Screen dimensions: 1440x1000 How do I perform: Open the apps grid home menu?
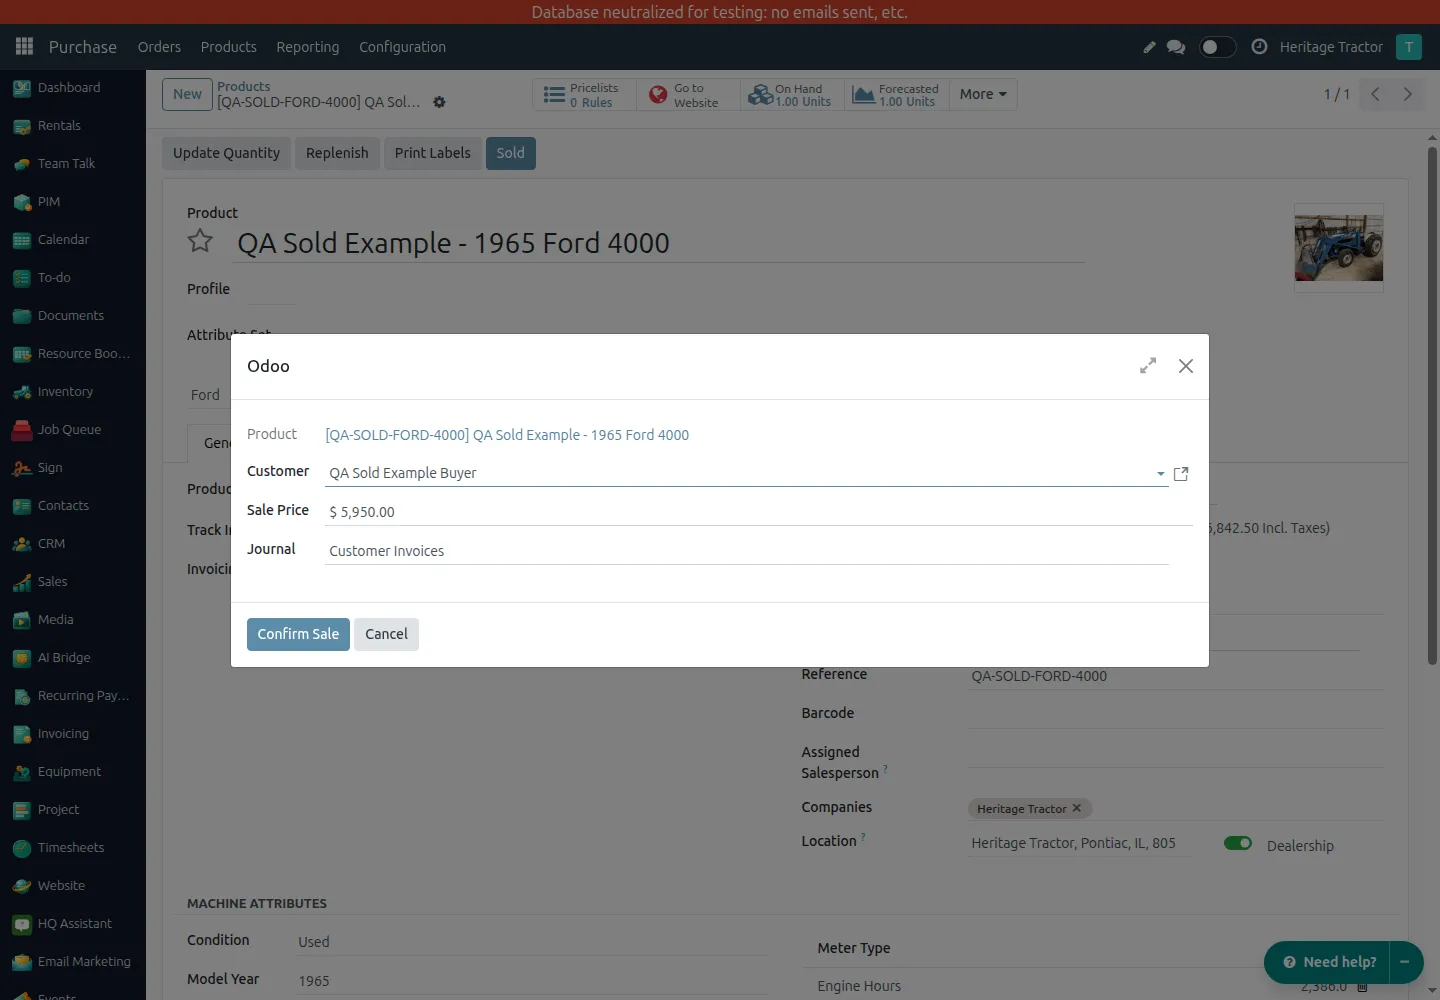[x=25, y=47]
